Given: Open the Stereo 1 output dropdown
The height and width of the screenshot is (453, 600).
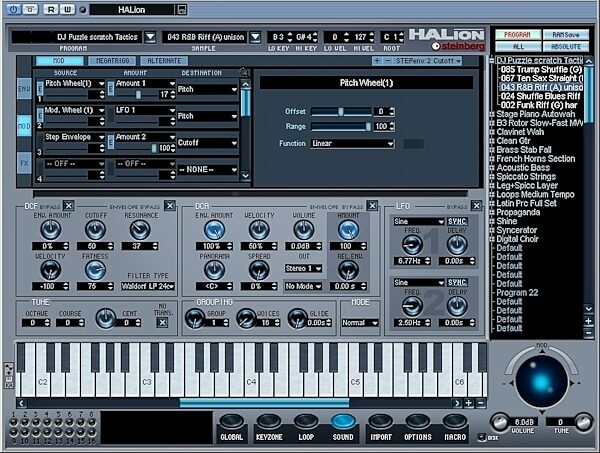Looking at the screenshot, I should click(x=303, y=269).
